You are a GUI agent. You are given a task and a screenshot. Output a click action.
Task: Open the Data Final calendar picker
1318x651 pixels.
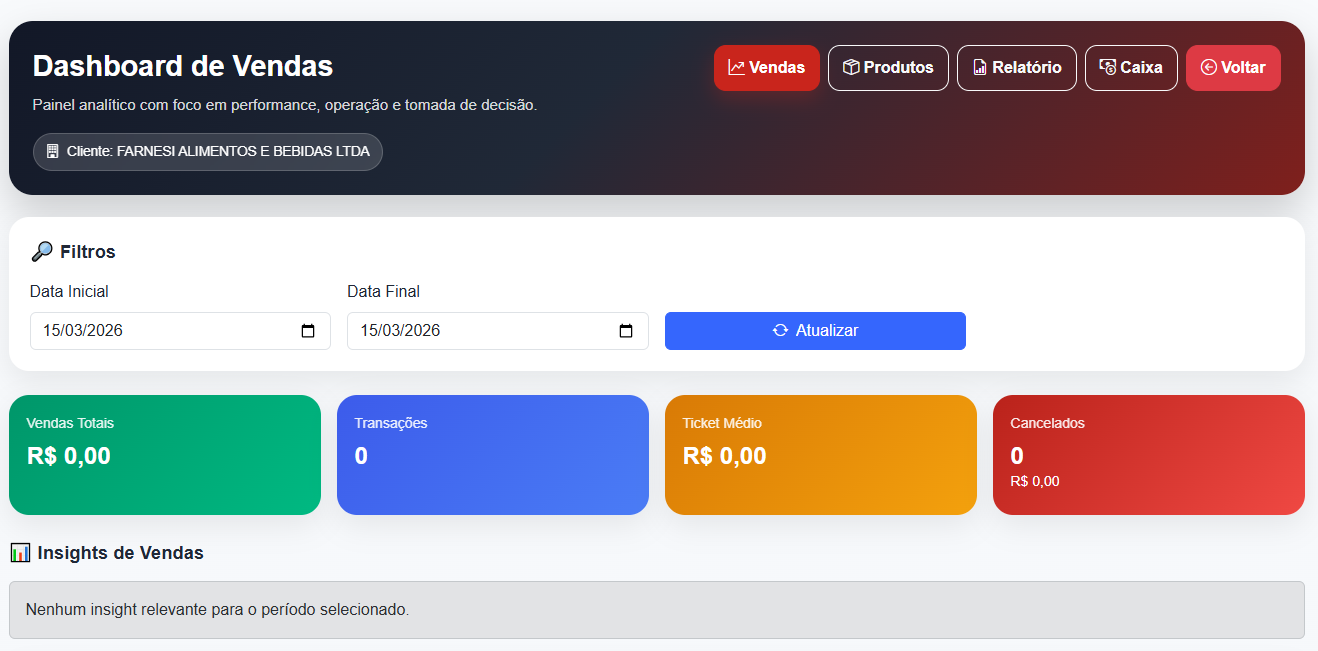628,330
